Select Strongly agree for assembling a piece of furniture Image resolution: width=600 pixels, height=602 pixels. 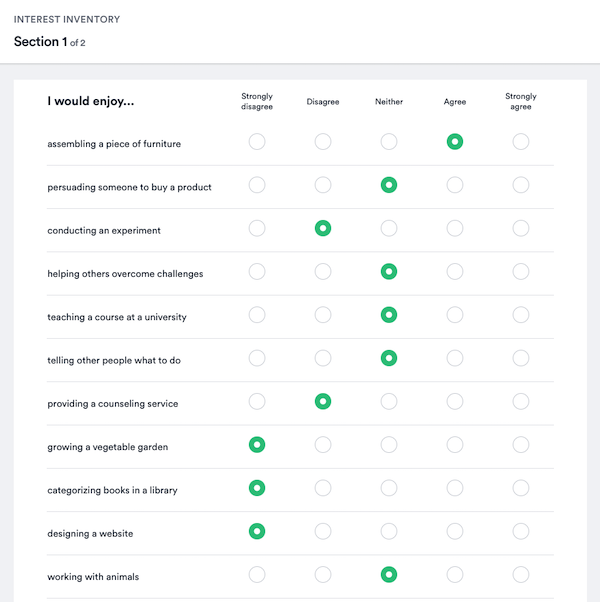521,142
